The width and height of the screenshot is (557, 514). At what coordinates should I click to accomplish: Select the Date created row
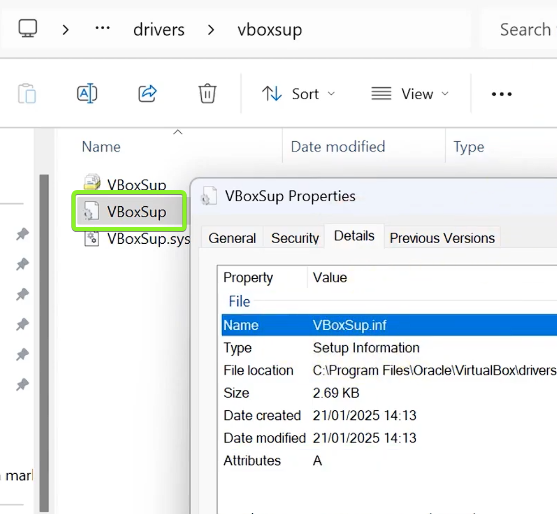point(389,416)
